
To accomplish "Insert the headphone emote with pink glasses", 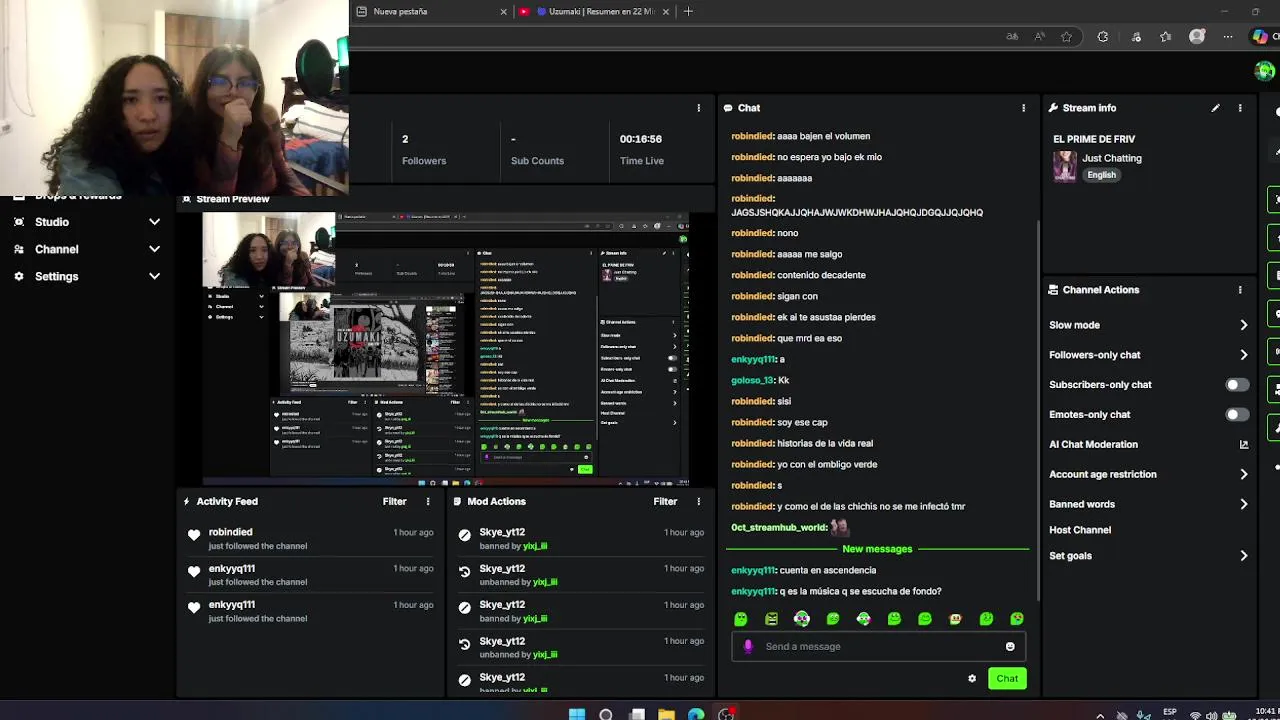I will (802, 619).
